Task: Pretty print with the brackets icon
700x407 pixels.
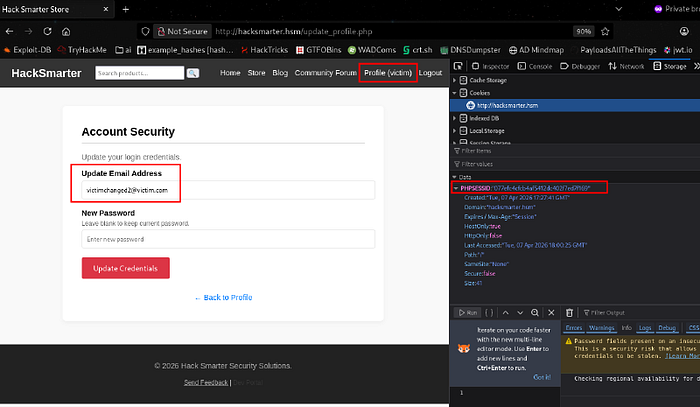Action: click(489, 312)
